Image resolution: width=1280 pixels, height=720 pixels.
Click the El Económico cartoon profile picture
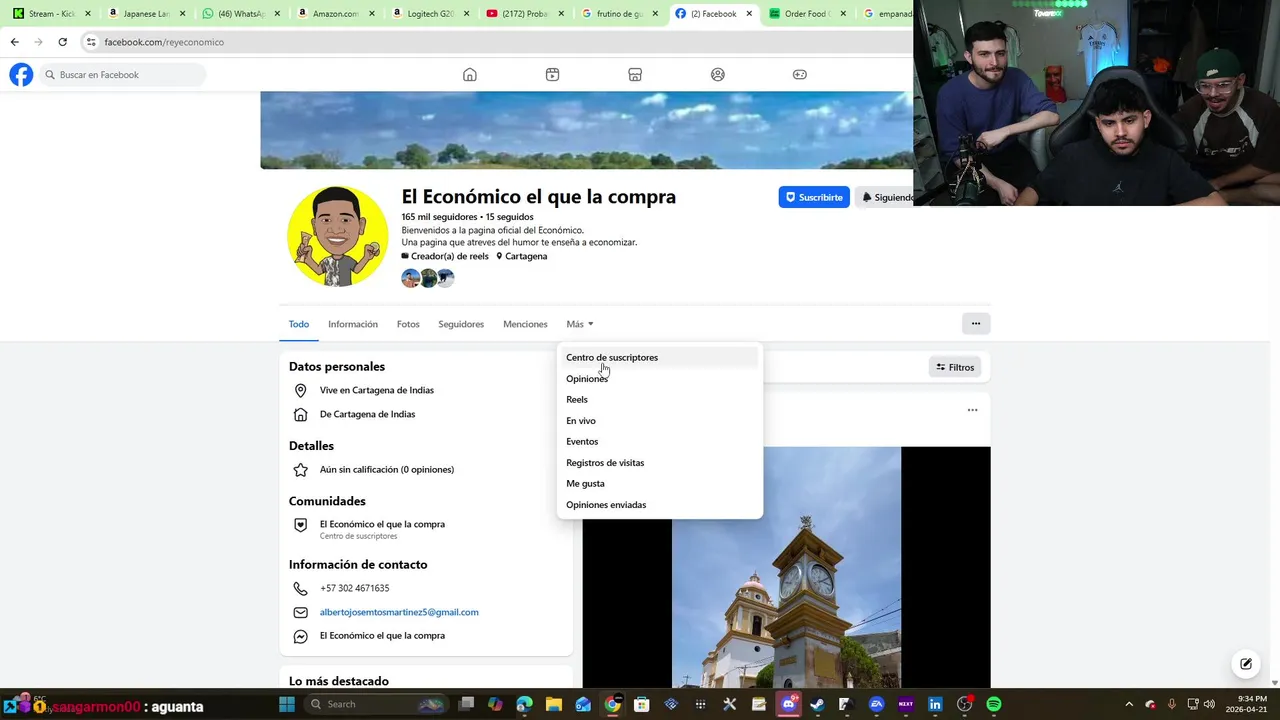338,236
